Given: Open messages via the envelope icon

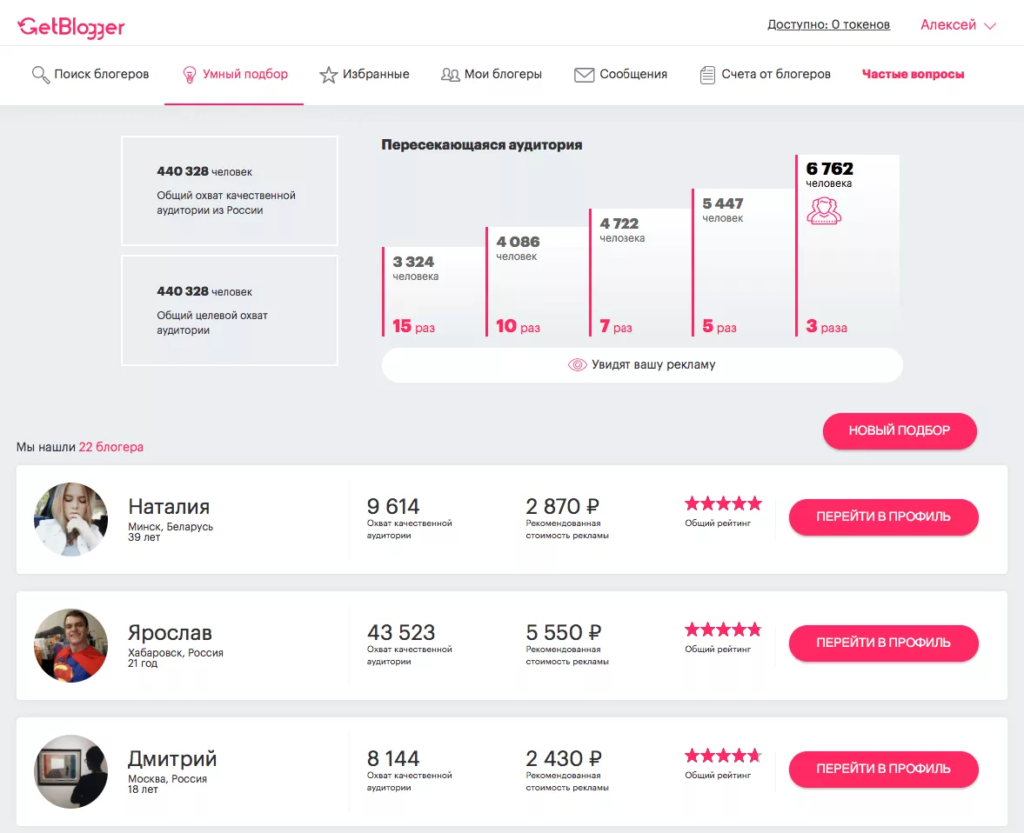Looking at the screenshot, I should 583,74.
